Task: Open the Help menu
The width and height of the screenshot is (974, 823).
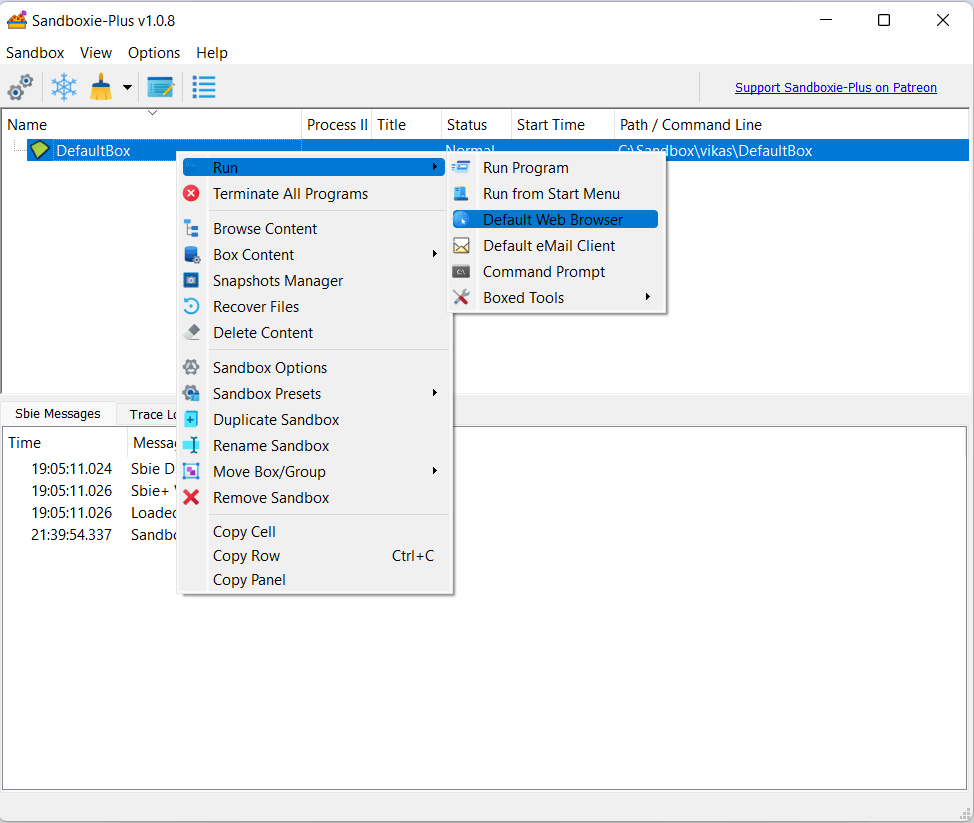Action: [212, 53]
